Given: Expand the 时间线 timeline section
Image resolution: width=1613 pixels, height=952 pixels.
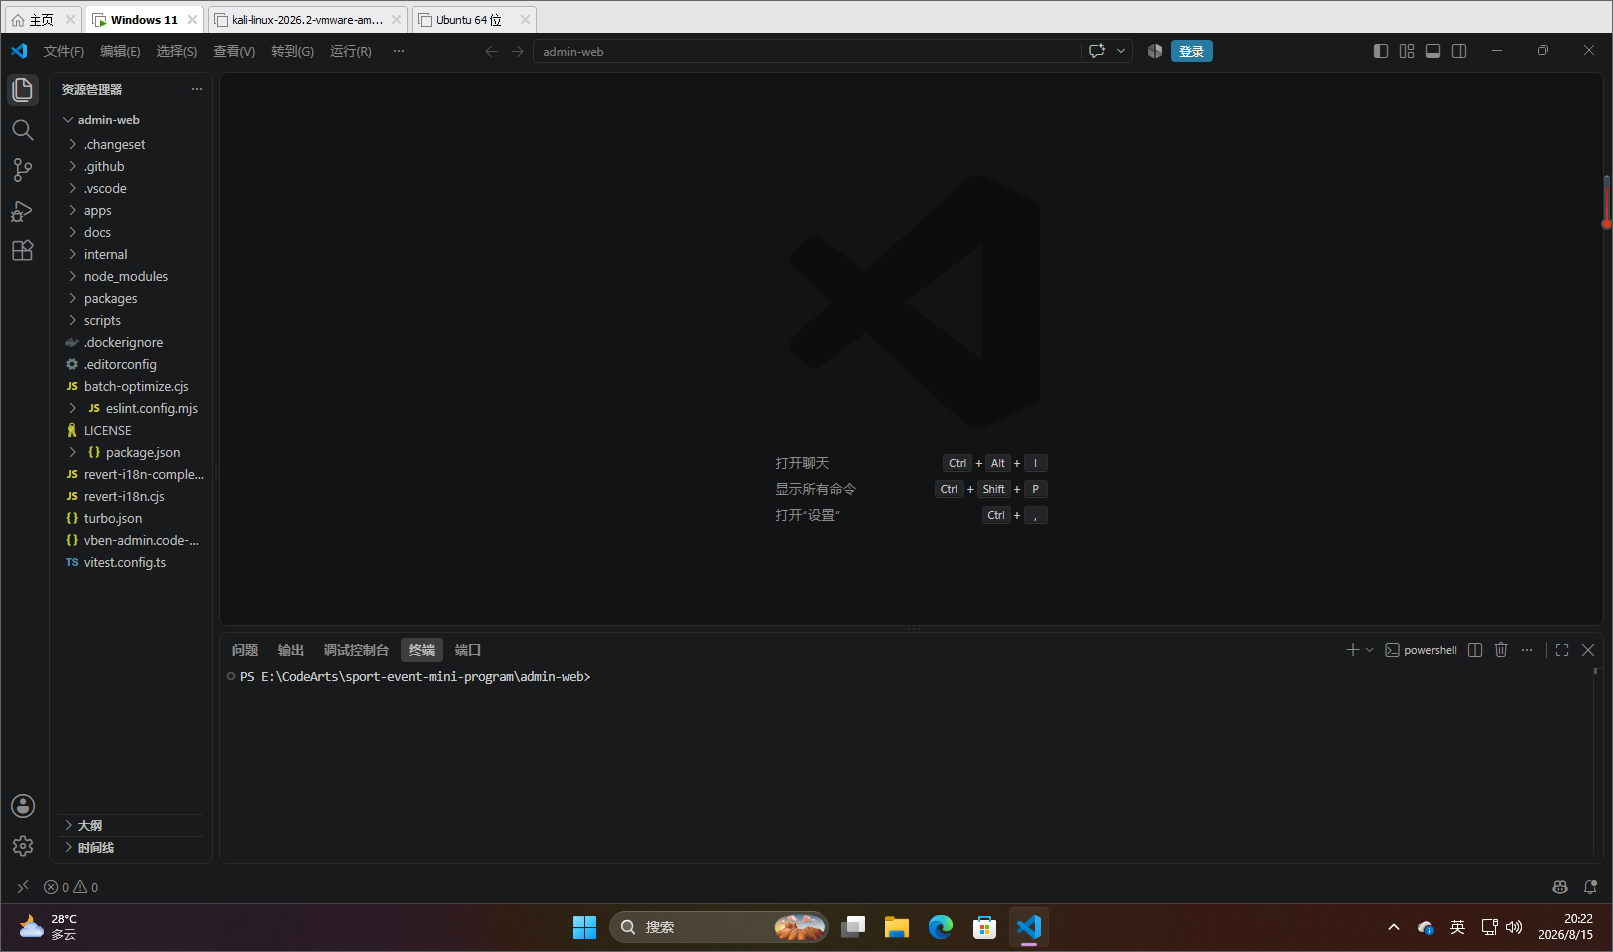Looking at the screenshot, I should [x=132, y=848].
